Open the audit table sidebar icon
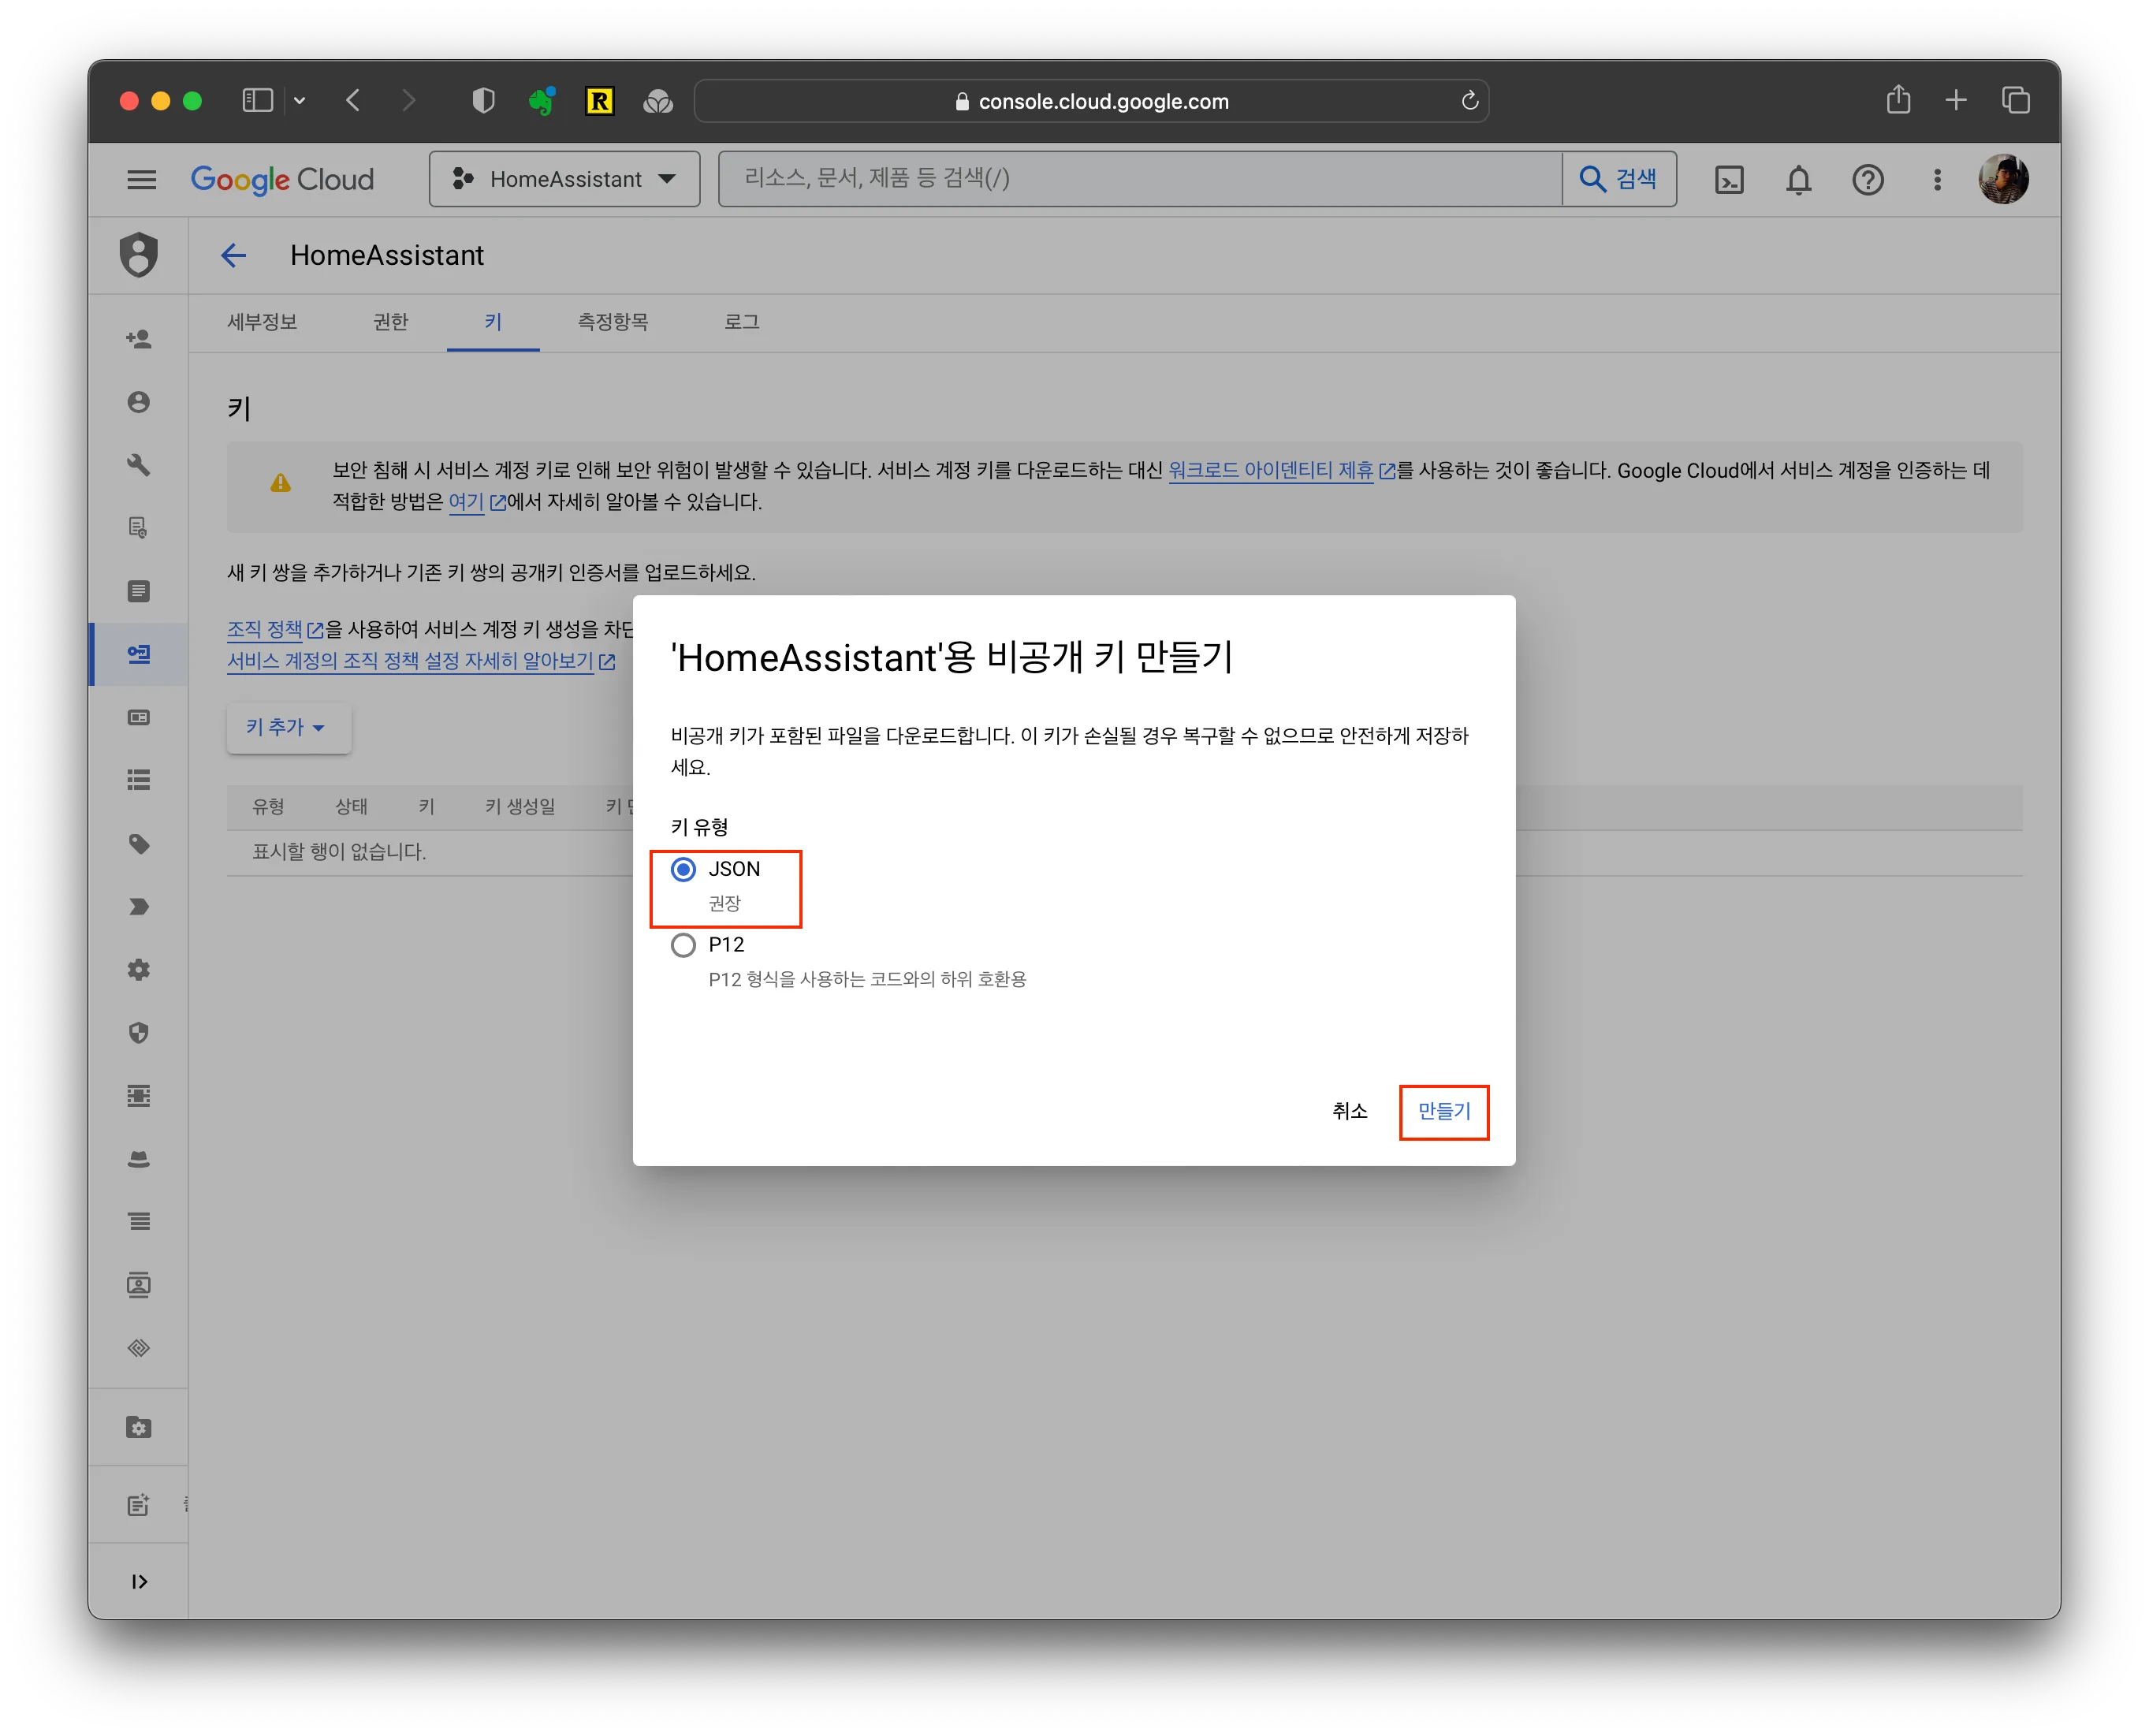Viewport: 2149px width, 1736px height. pyautogui.click(x=139, y=1096)
